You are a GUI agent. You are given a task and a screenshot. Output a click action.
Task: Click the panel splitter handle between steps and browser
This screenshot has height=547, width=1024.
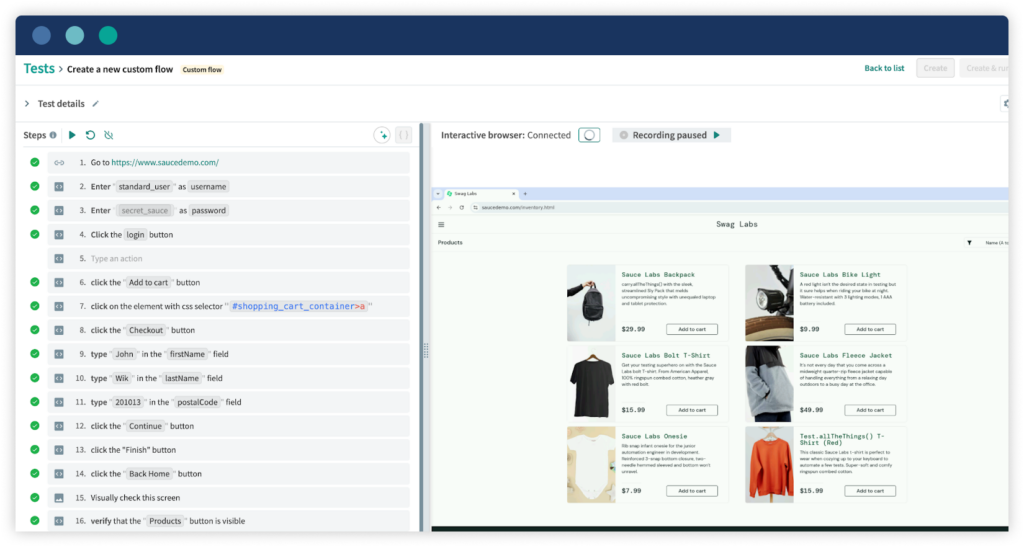pyautogui.click(x=426, y=351)
